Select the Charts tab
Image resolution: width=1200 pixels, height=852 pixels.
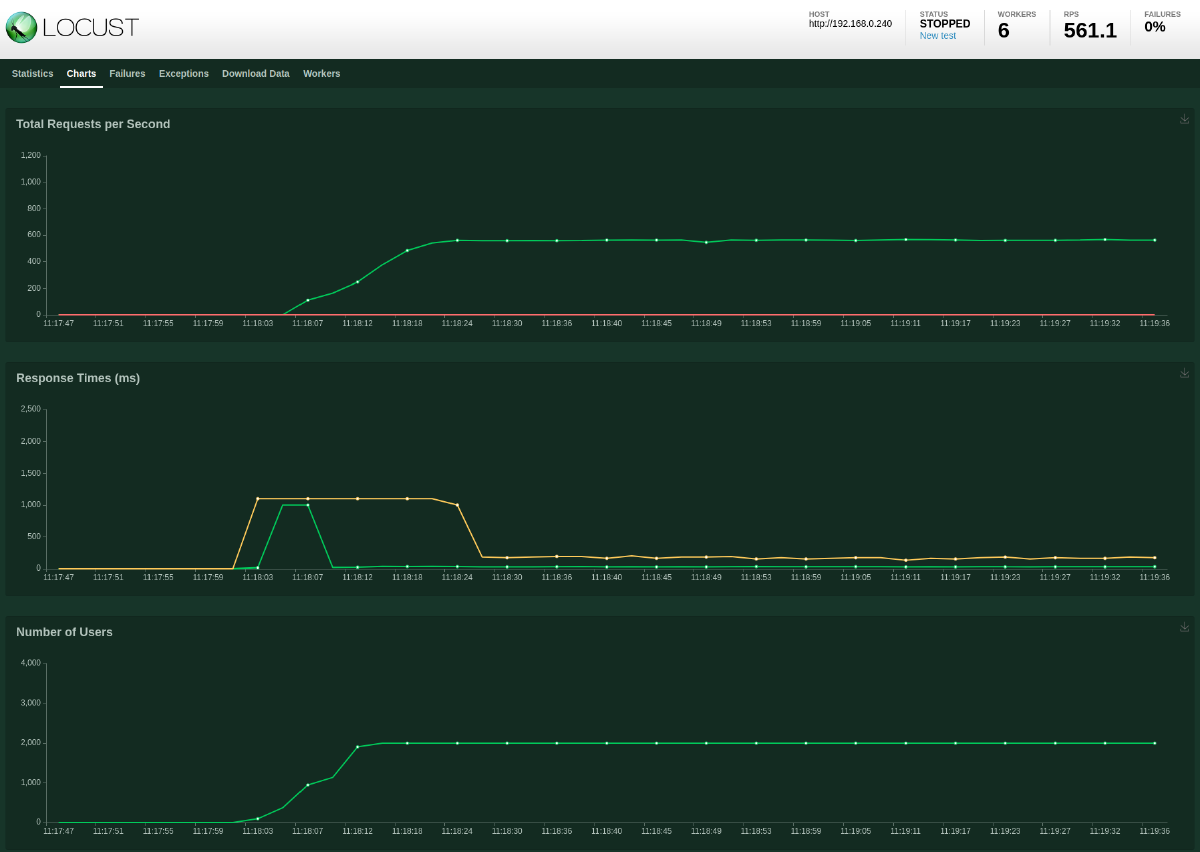(x=81, y=74)
